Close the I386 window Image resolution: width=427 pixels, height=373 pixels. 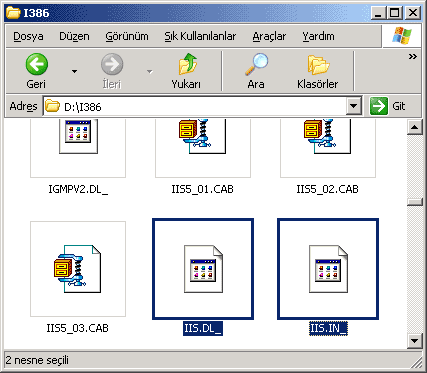pyautogui.click(x=413, y=13)
